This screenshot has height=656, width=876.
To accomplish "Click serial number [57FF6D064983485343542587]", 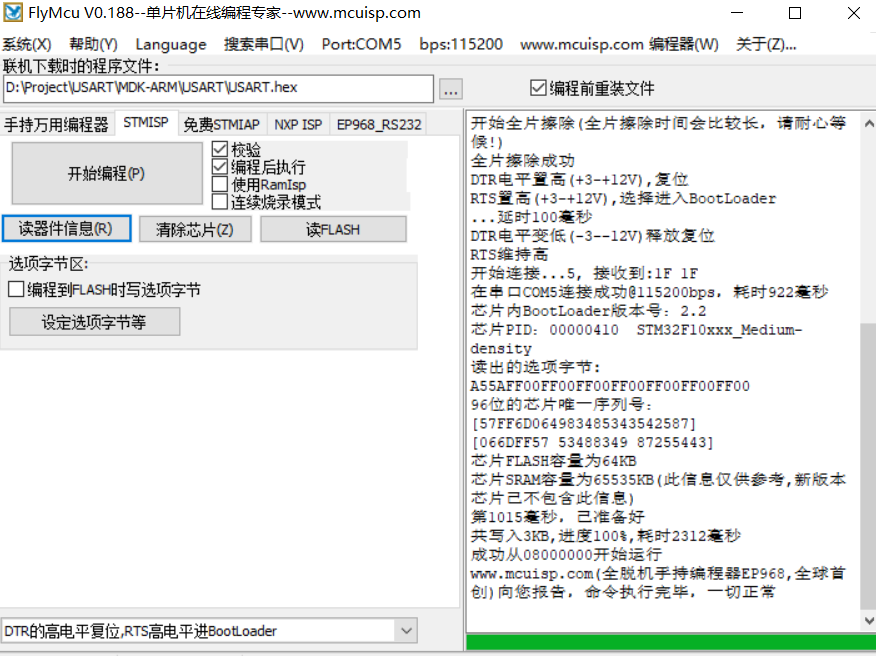I will tap(584, 424).
